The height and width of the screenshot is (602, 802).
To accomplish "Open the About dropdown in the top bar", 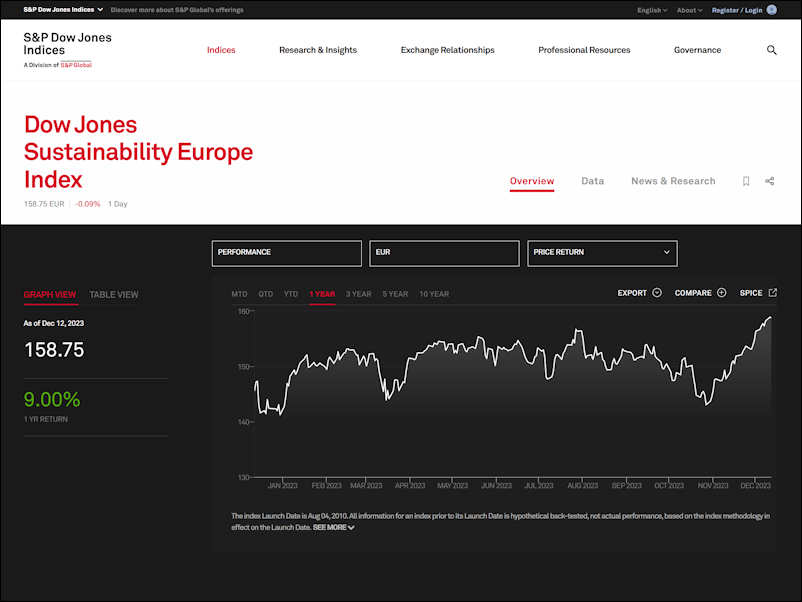I will [689, 10].
